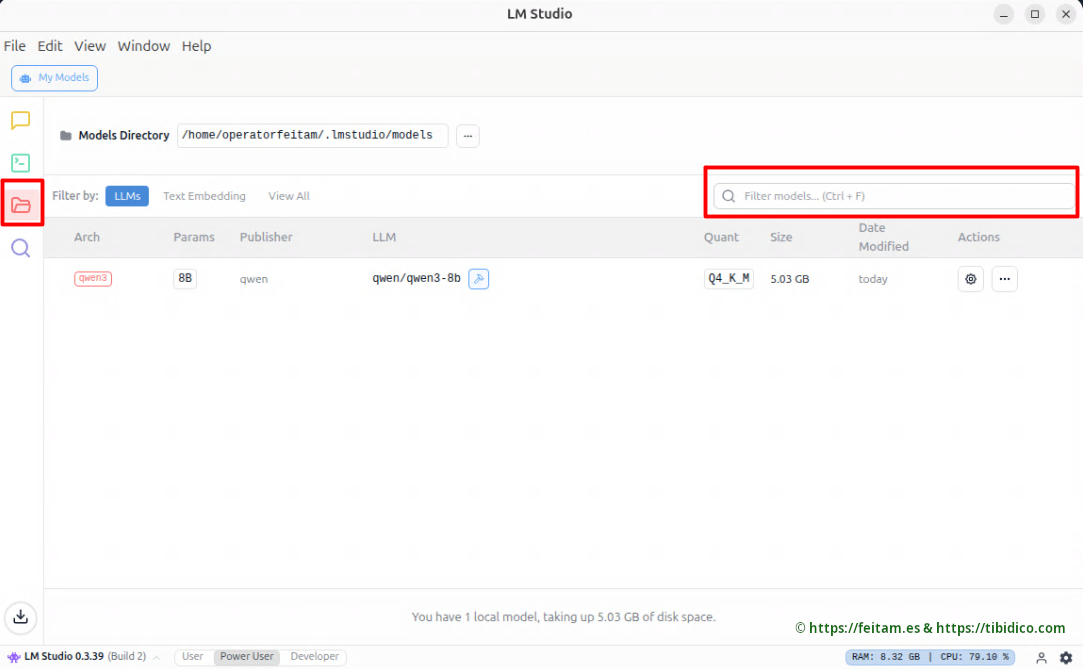
Task: Open the File menu
Action: (x=15, y=46)
